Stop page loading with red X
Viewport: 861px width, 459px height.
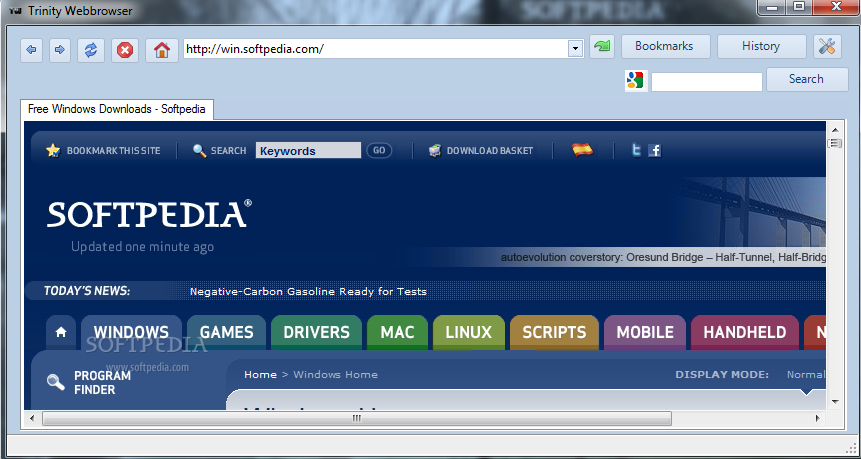(125, 51)
